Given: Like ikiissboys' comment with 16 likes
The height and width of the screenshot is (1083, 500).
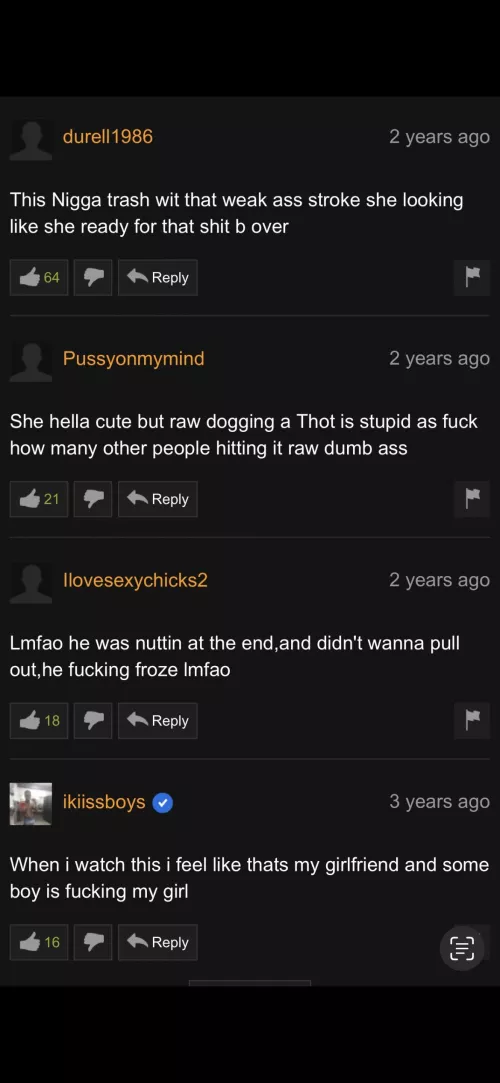Looking at the screenshot, I should pos(39,943).
